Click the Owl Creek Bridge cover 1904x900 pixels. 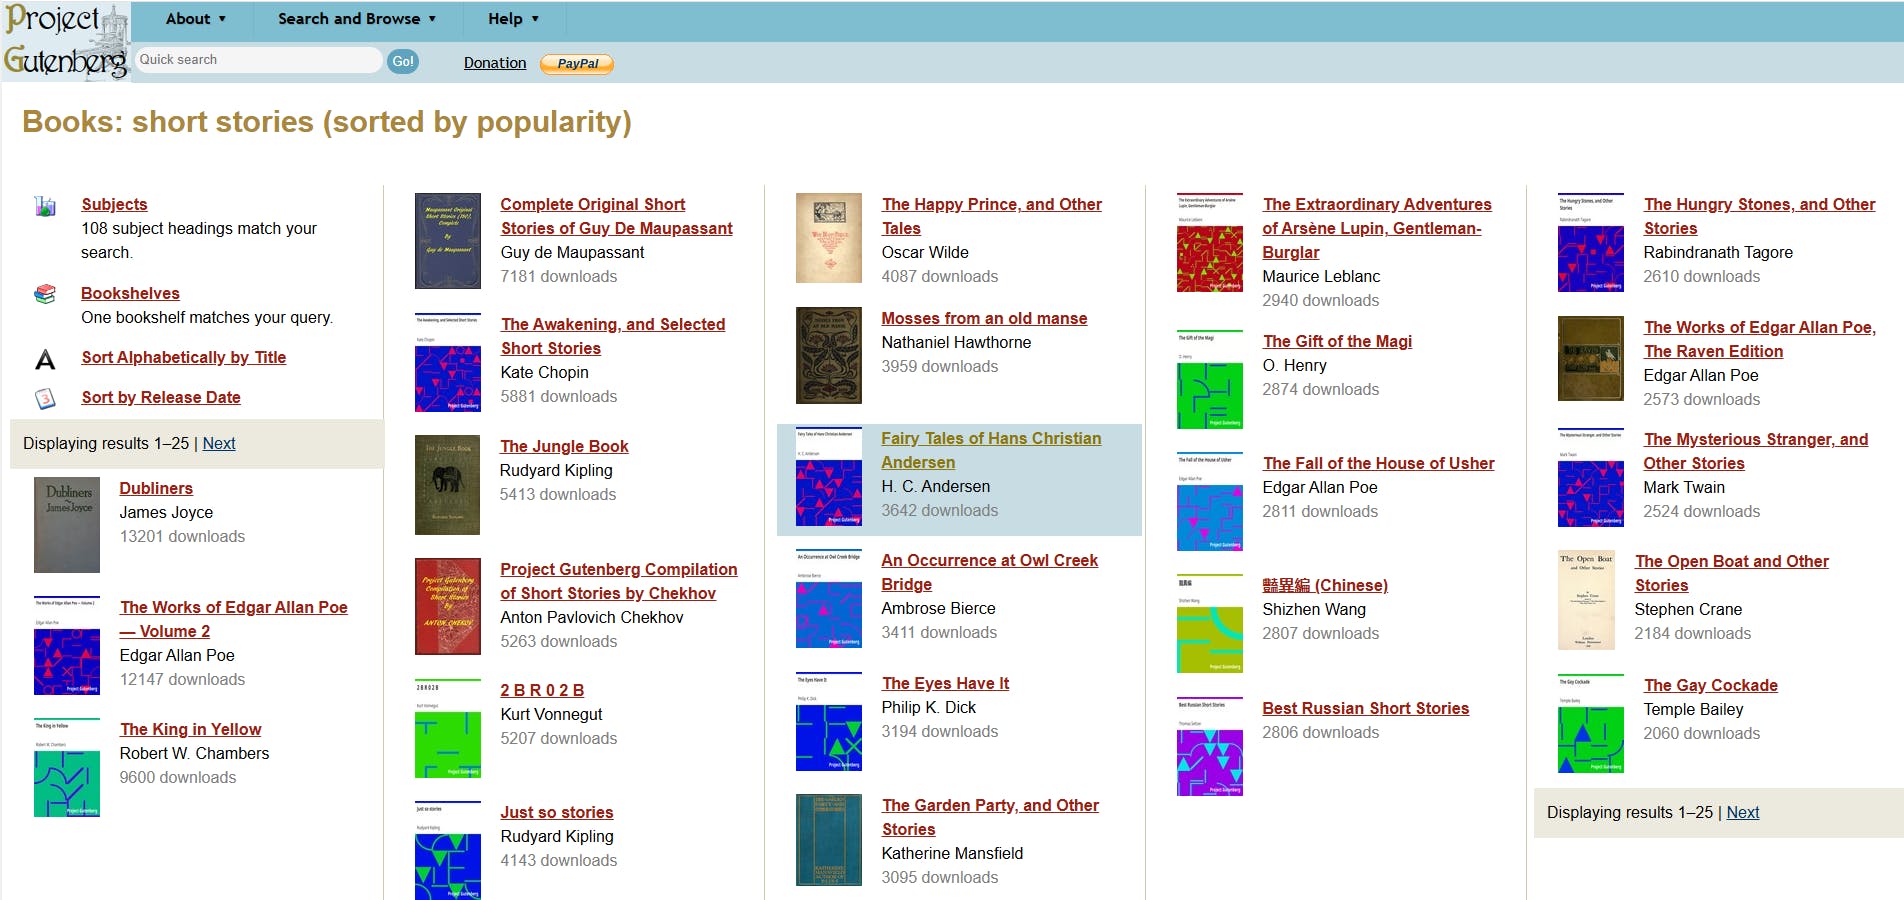pyautogui.click(x=829, y=599)
